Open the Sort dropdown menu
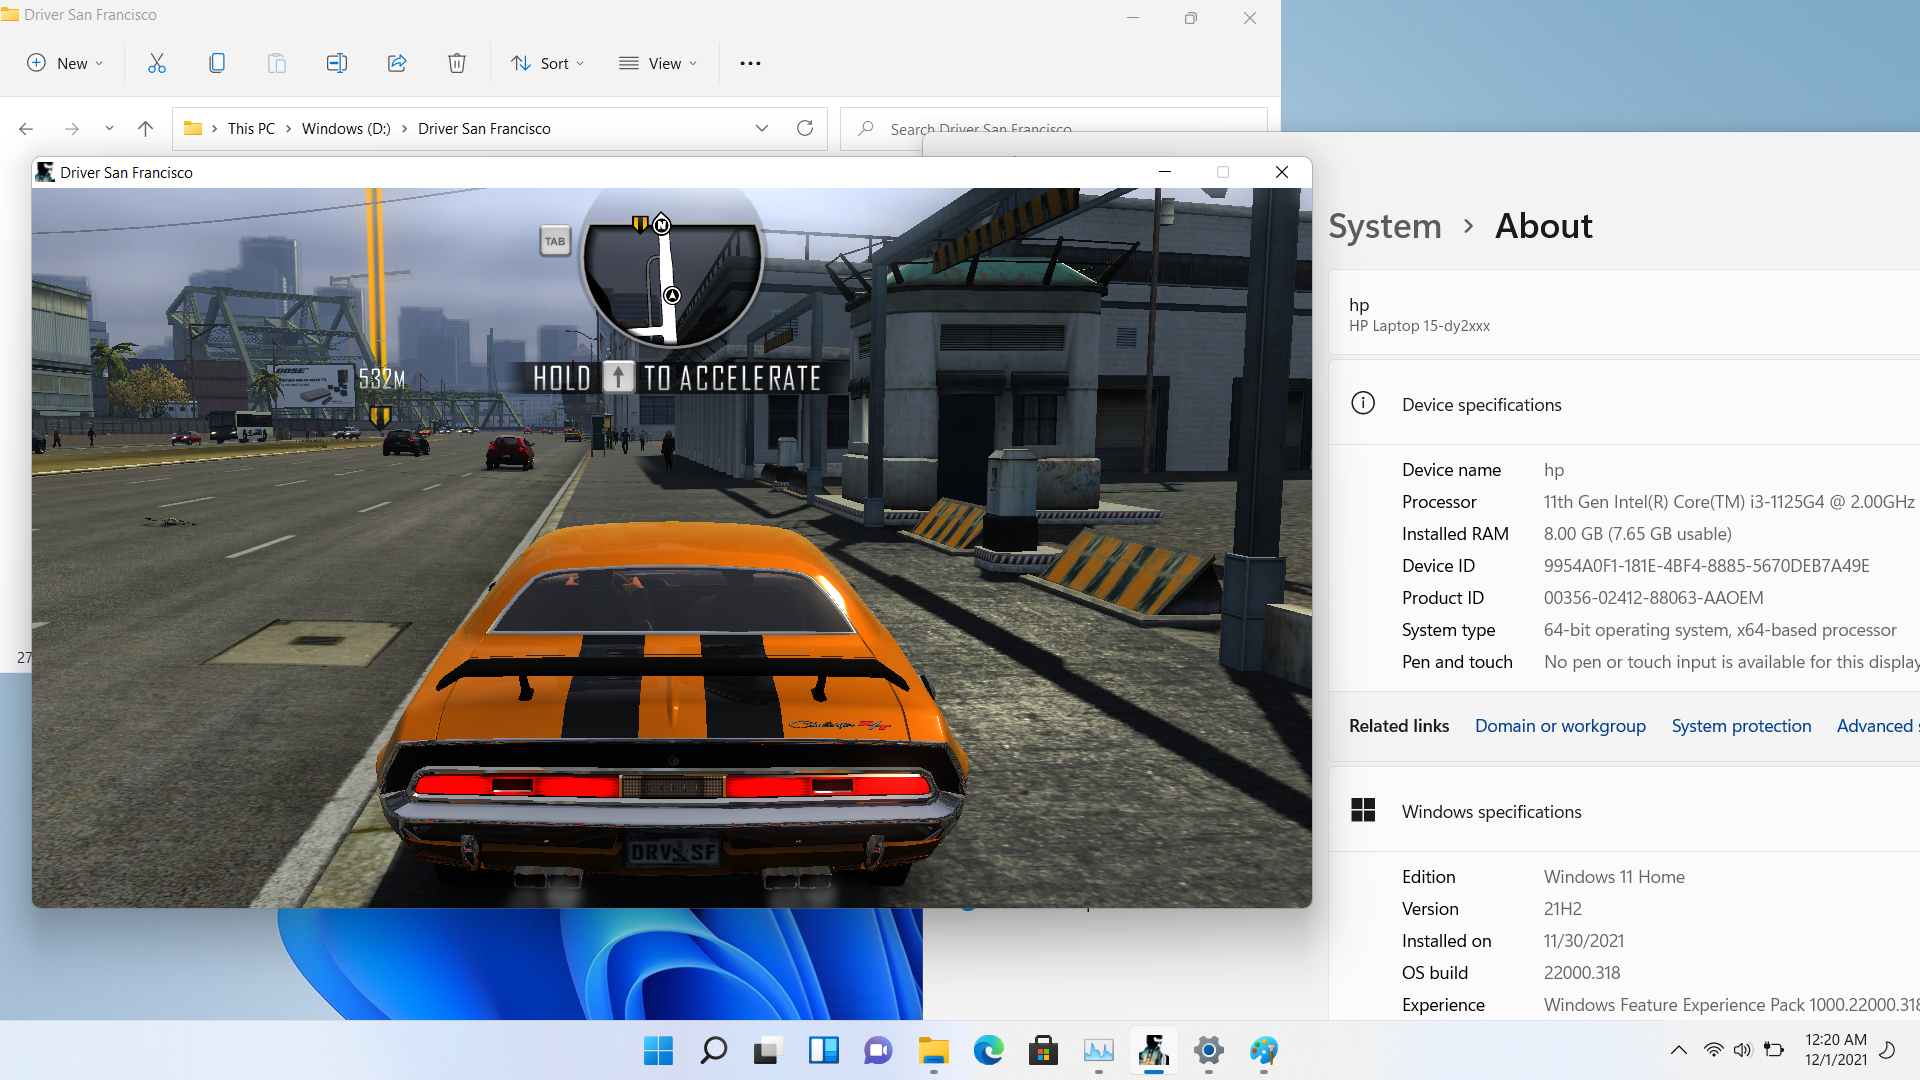Image resolution: width=1920 pixels, height=1080 pixels. pyautogui.click(x=547, y=63)
